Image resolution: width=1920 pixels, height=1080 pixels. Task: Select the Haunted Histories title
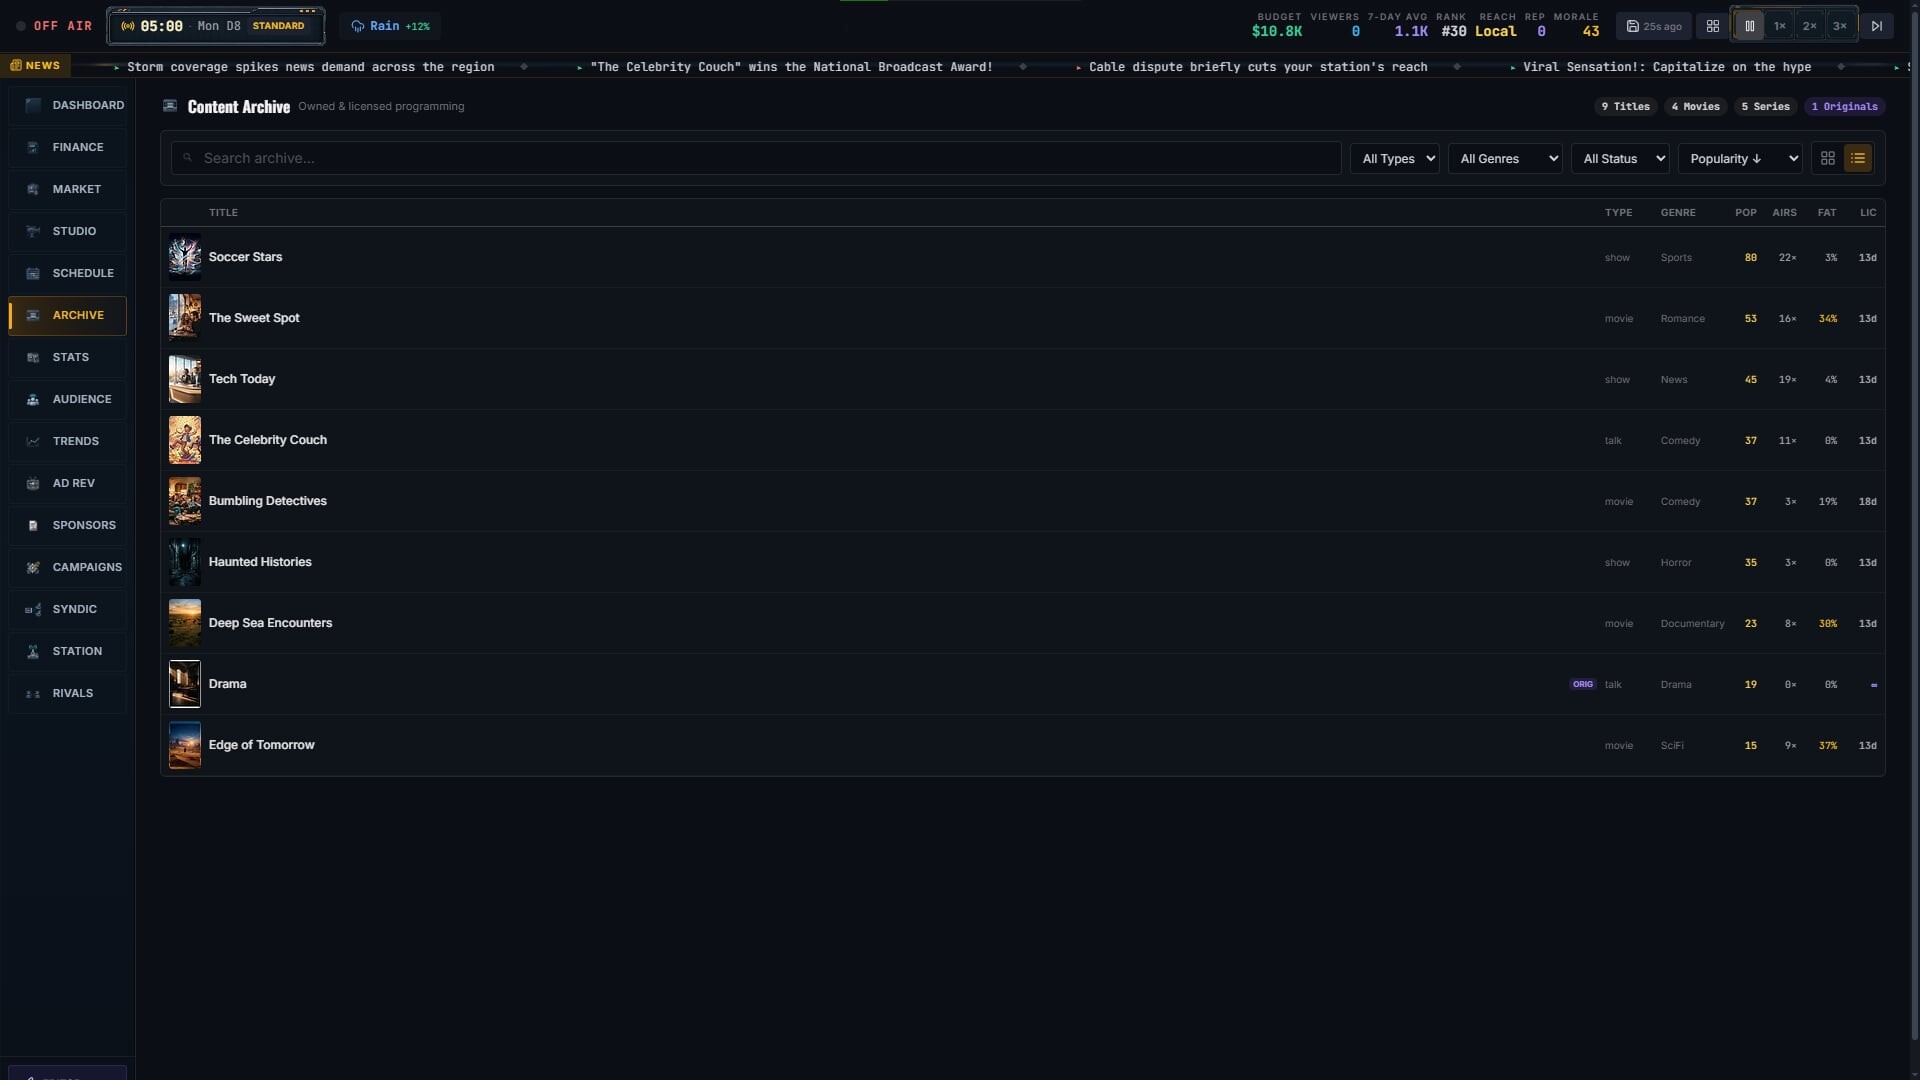pos(260,562)
